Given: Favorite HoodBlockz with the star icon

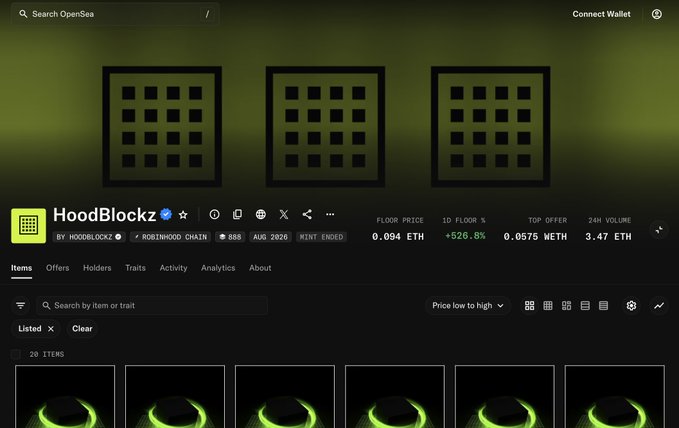Looking at the screenshot, I should coord(183,214).
